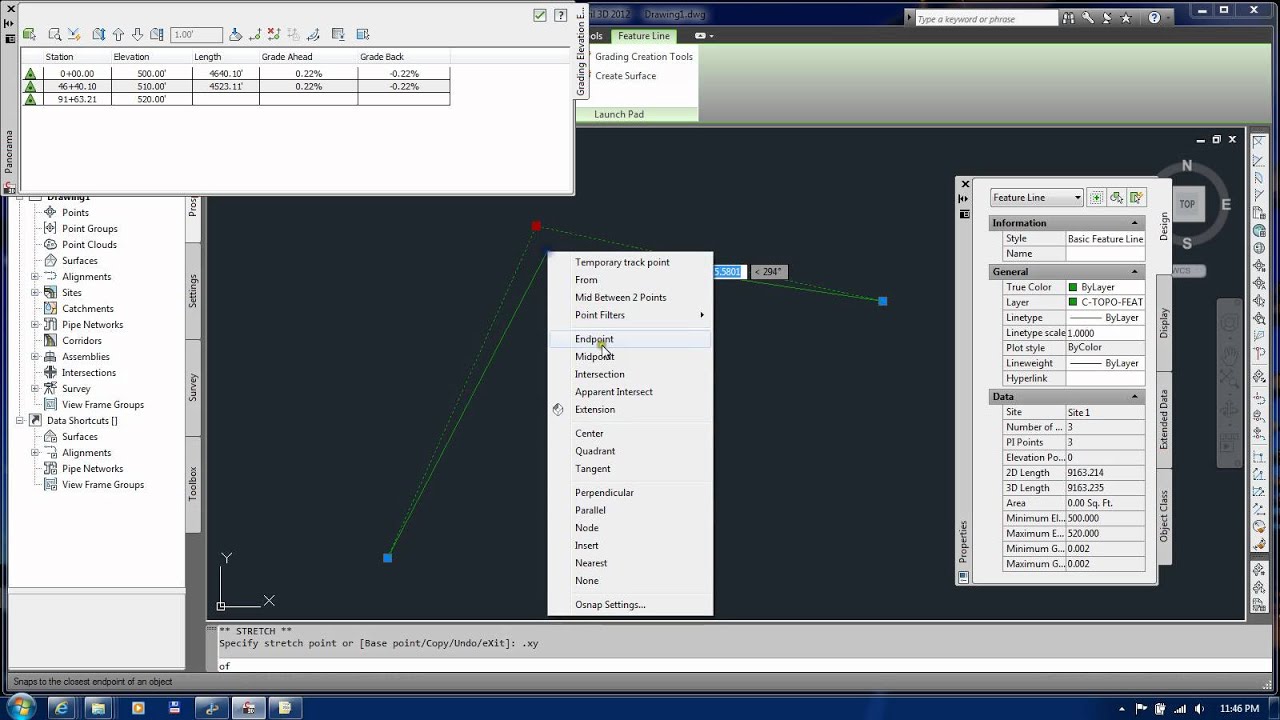Click the command line input showing 'of'
1280x720 pixels.
pyautogui.click(x=730, y=666)
